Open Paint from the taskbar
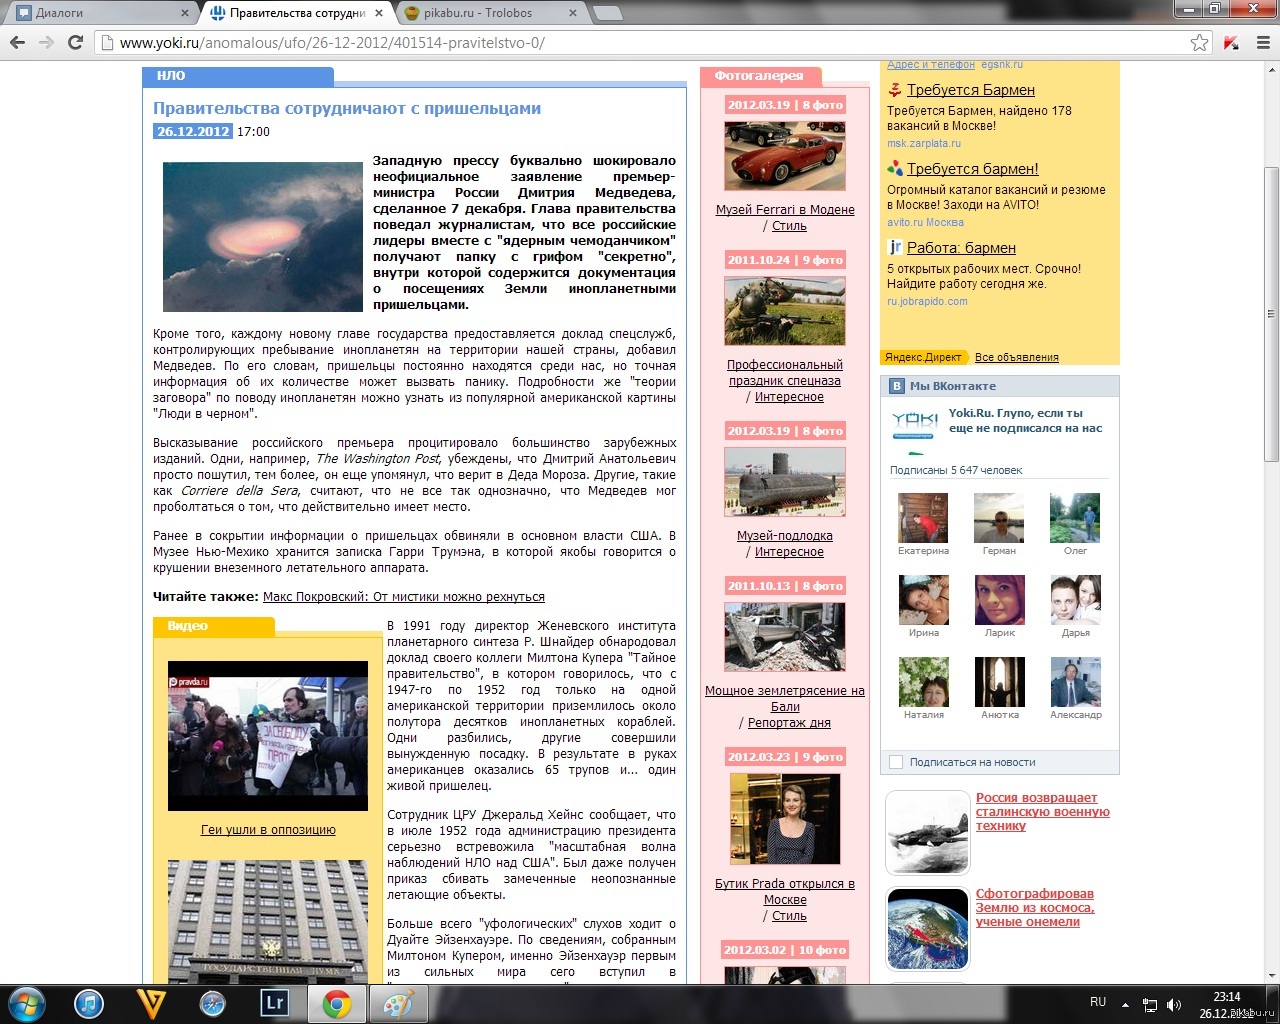The height and width of the screenshot is (1024, 1280). click(398, 1003)
